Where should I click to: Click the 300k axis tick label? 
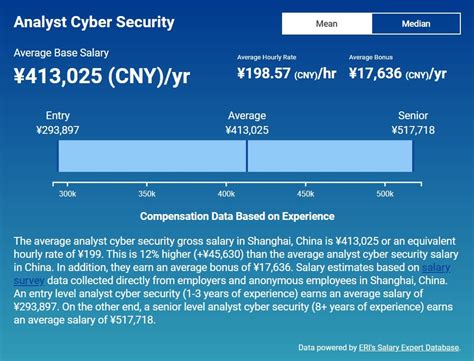(x=67, y=194)
